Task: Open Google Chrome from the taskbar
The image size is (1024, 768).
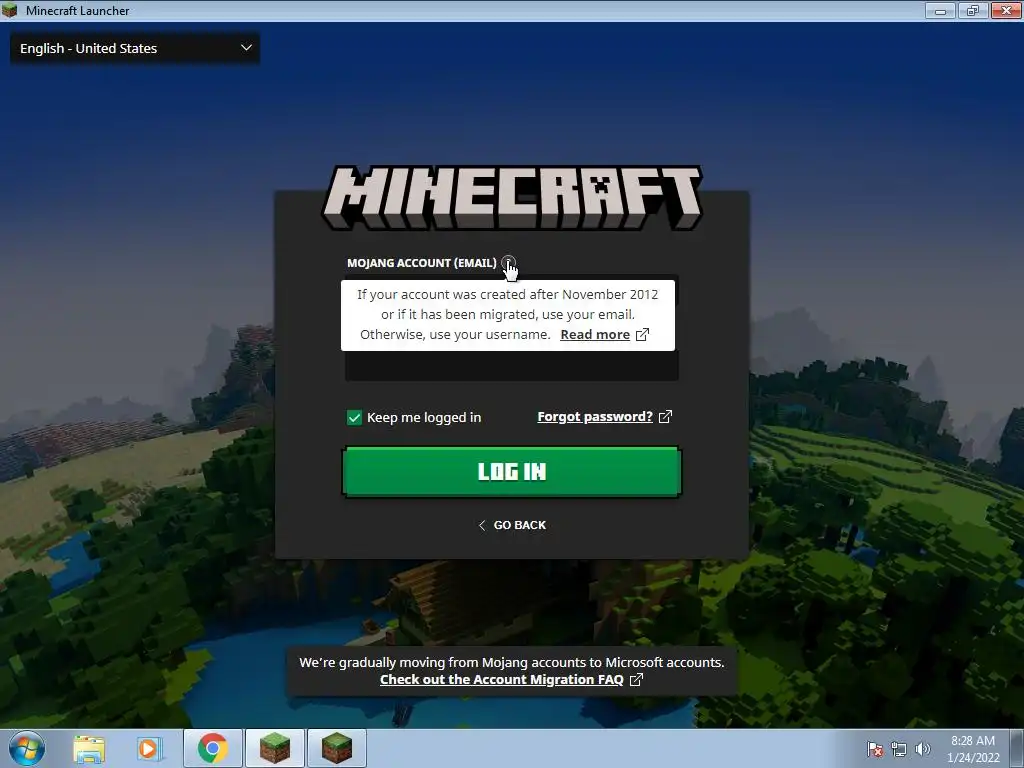Action: click(213, 748)
